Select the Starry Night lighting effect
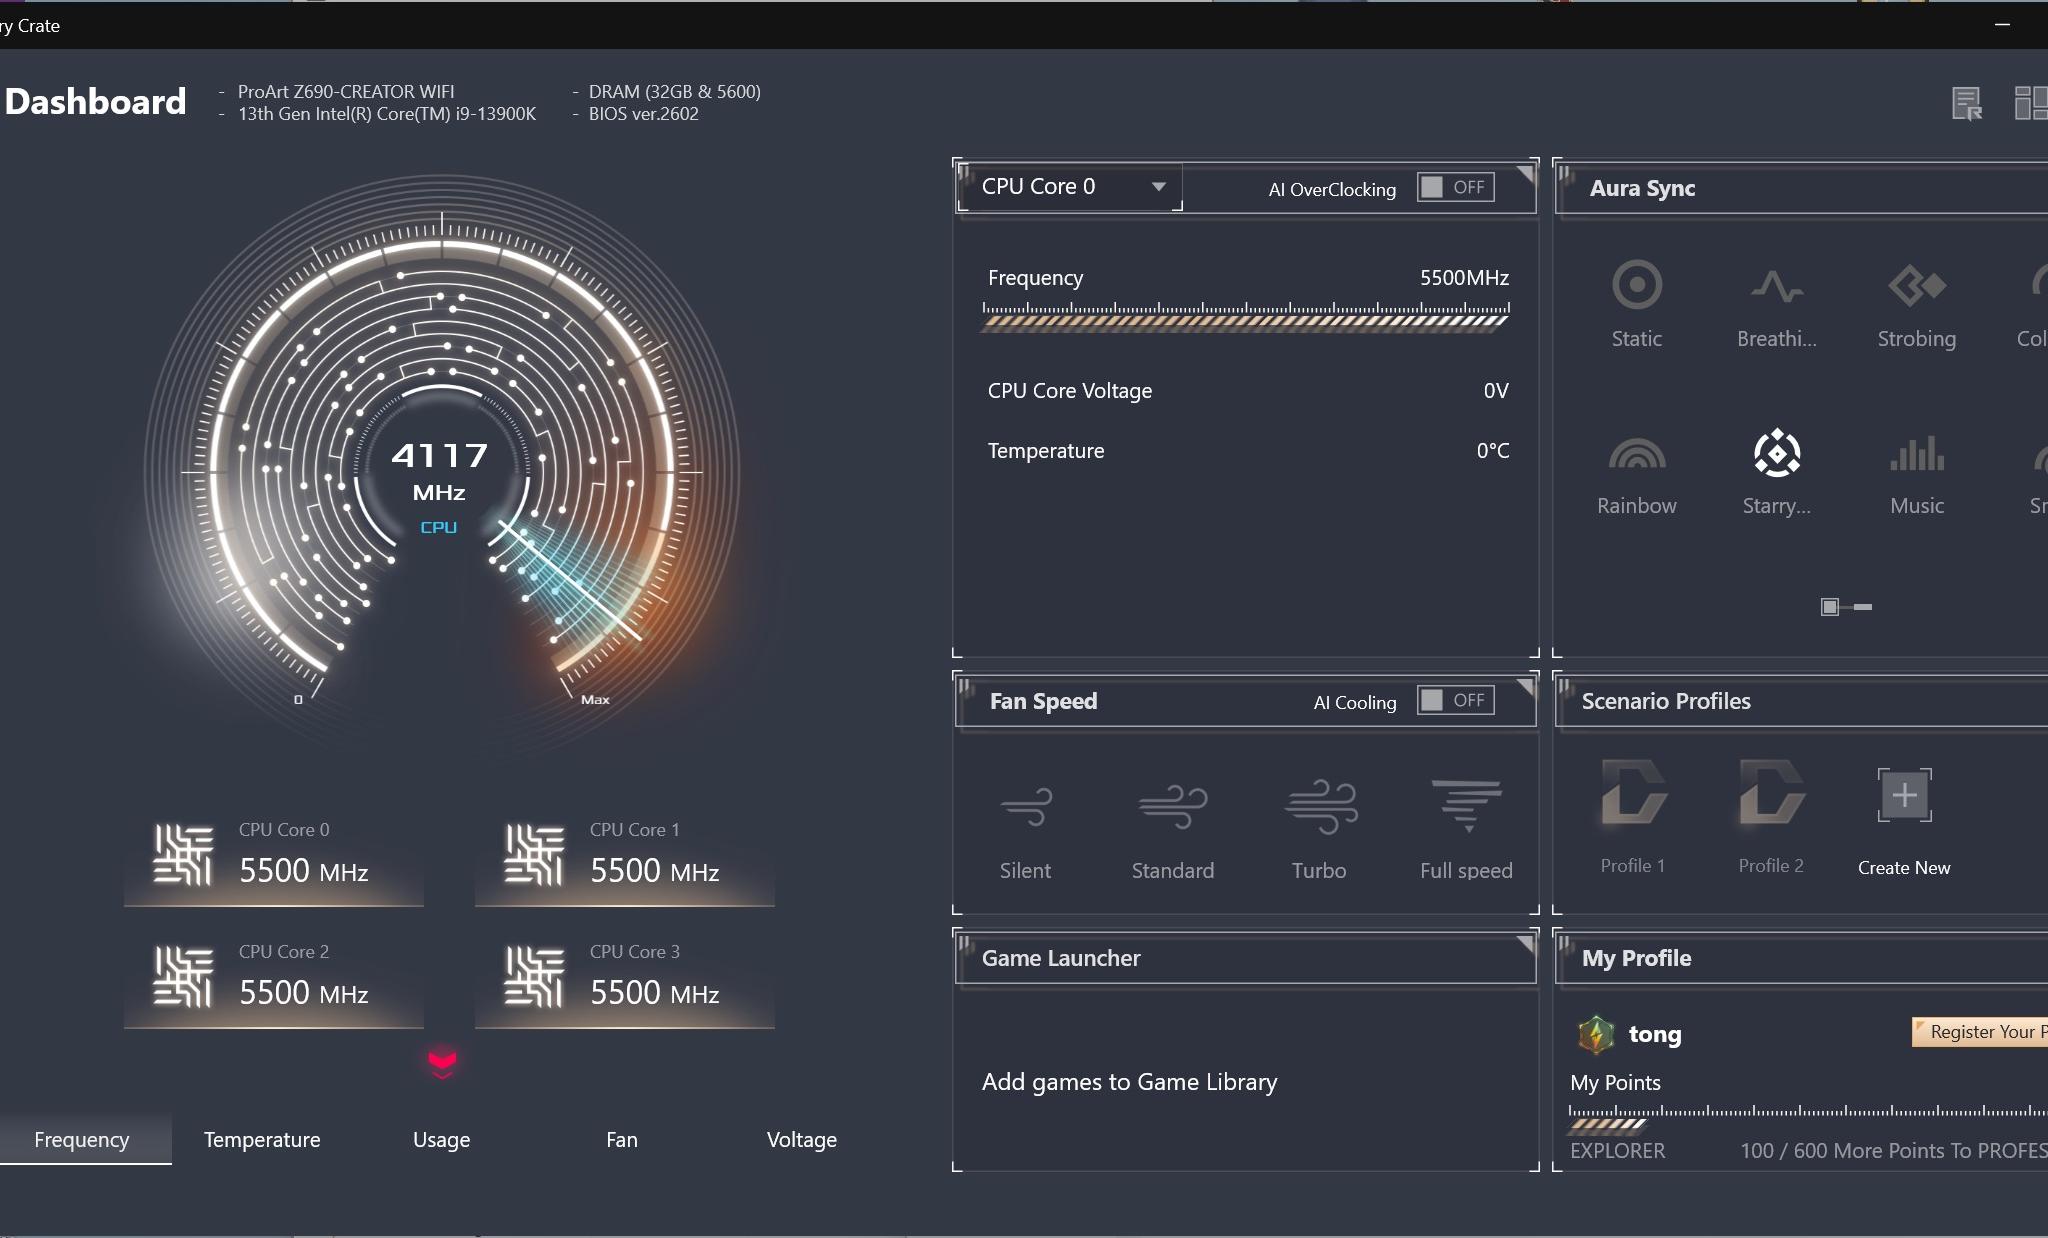Screen dimensions: 2048x1238 [x=1777, y=473]
